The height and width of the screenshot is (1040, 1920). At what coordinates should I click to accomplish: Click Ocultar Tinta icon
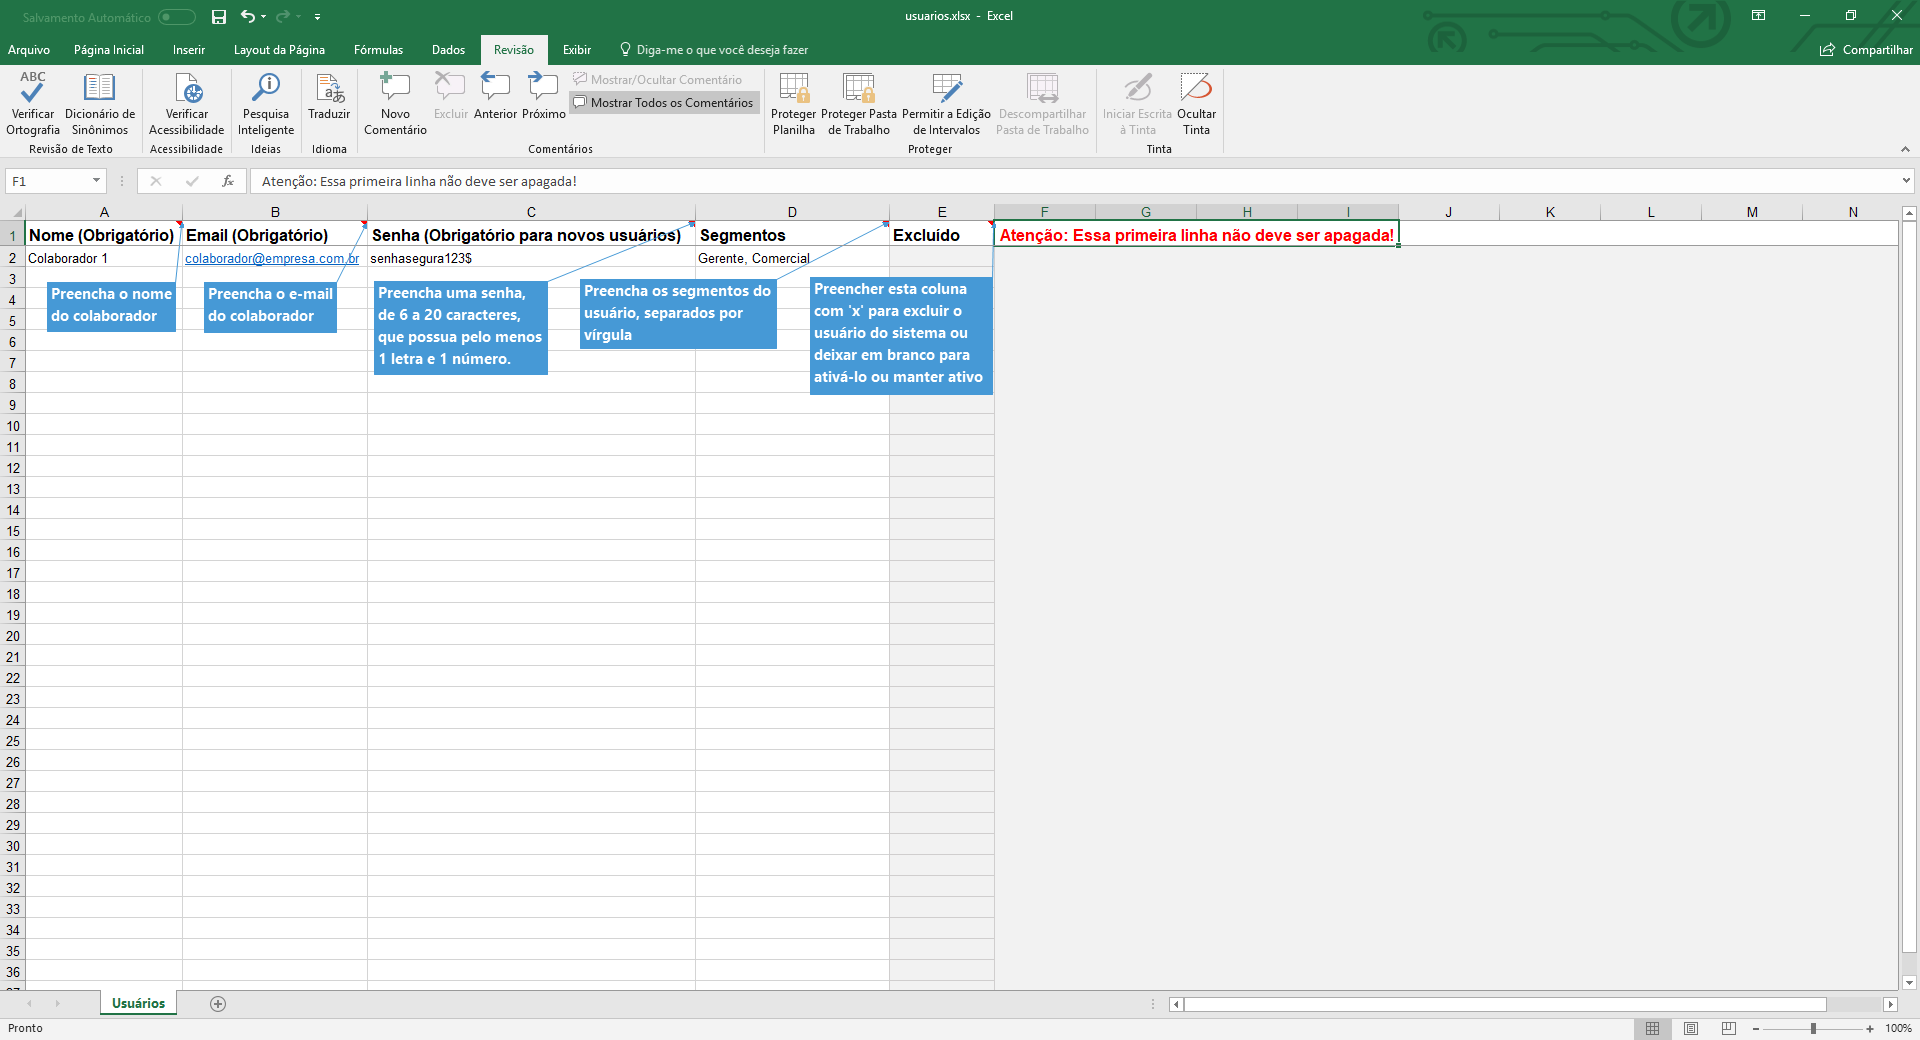tap(1196, 89)
